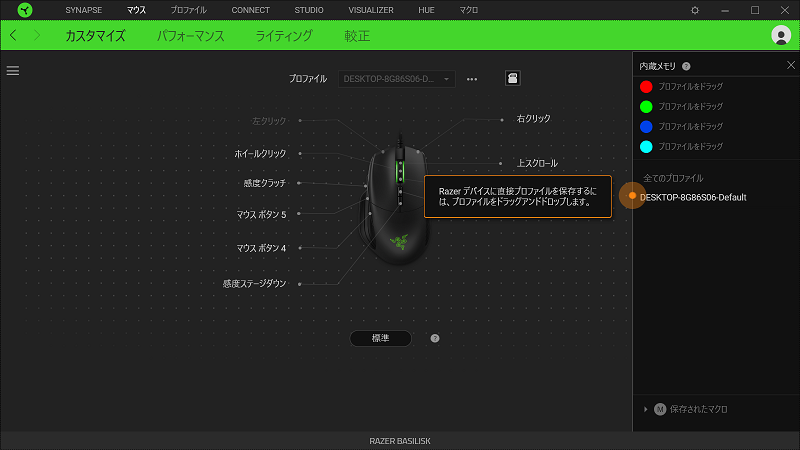Switch to the VISUALIZER tab
Viewport: 800px width, 450px height.
(371, 10)
